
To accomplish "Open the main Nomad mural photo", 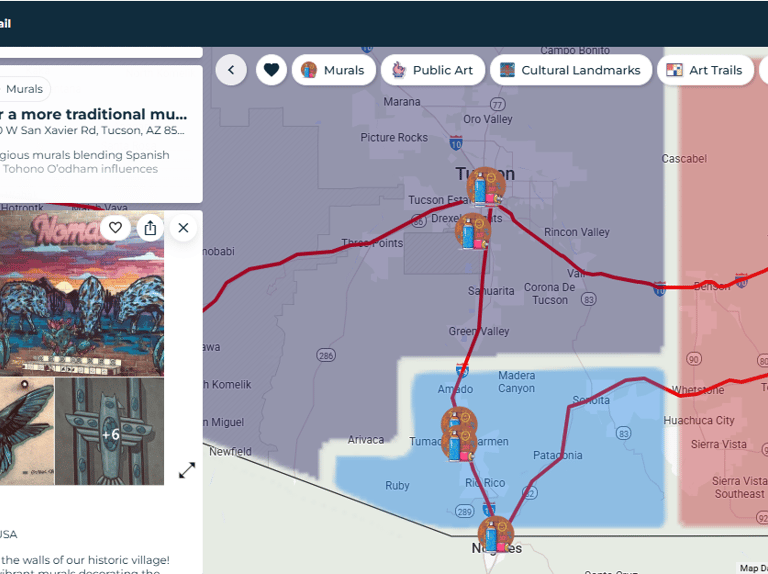I will (82, 294).
